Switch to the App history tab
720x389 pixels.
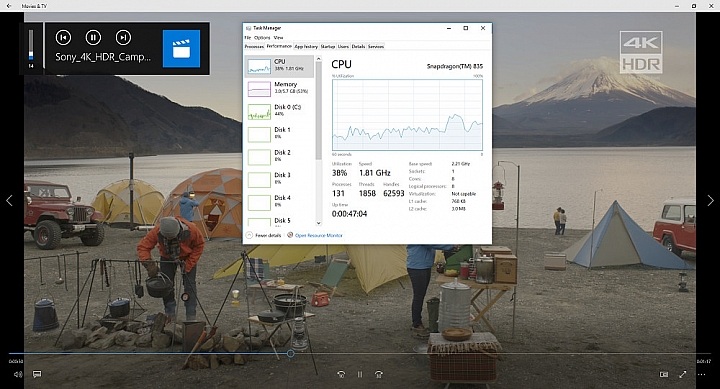306,46
